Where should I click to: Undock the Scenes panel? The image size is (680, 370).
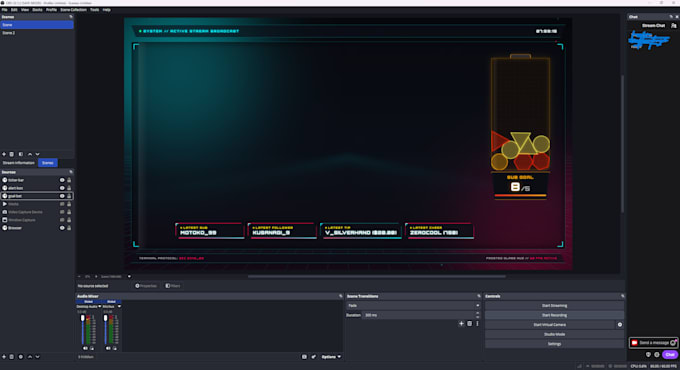[x=71, y=17]
